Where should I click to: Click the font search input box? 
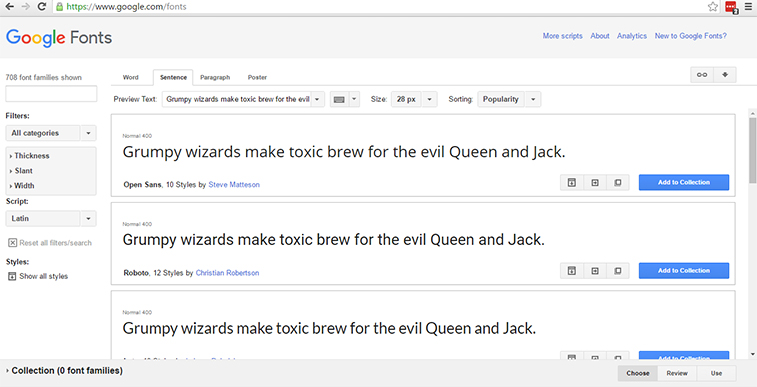coord(51,94)
